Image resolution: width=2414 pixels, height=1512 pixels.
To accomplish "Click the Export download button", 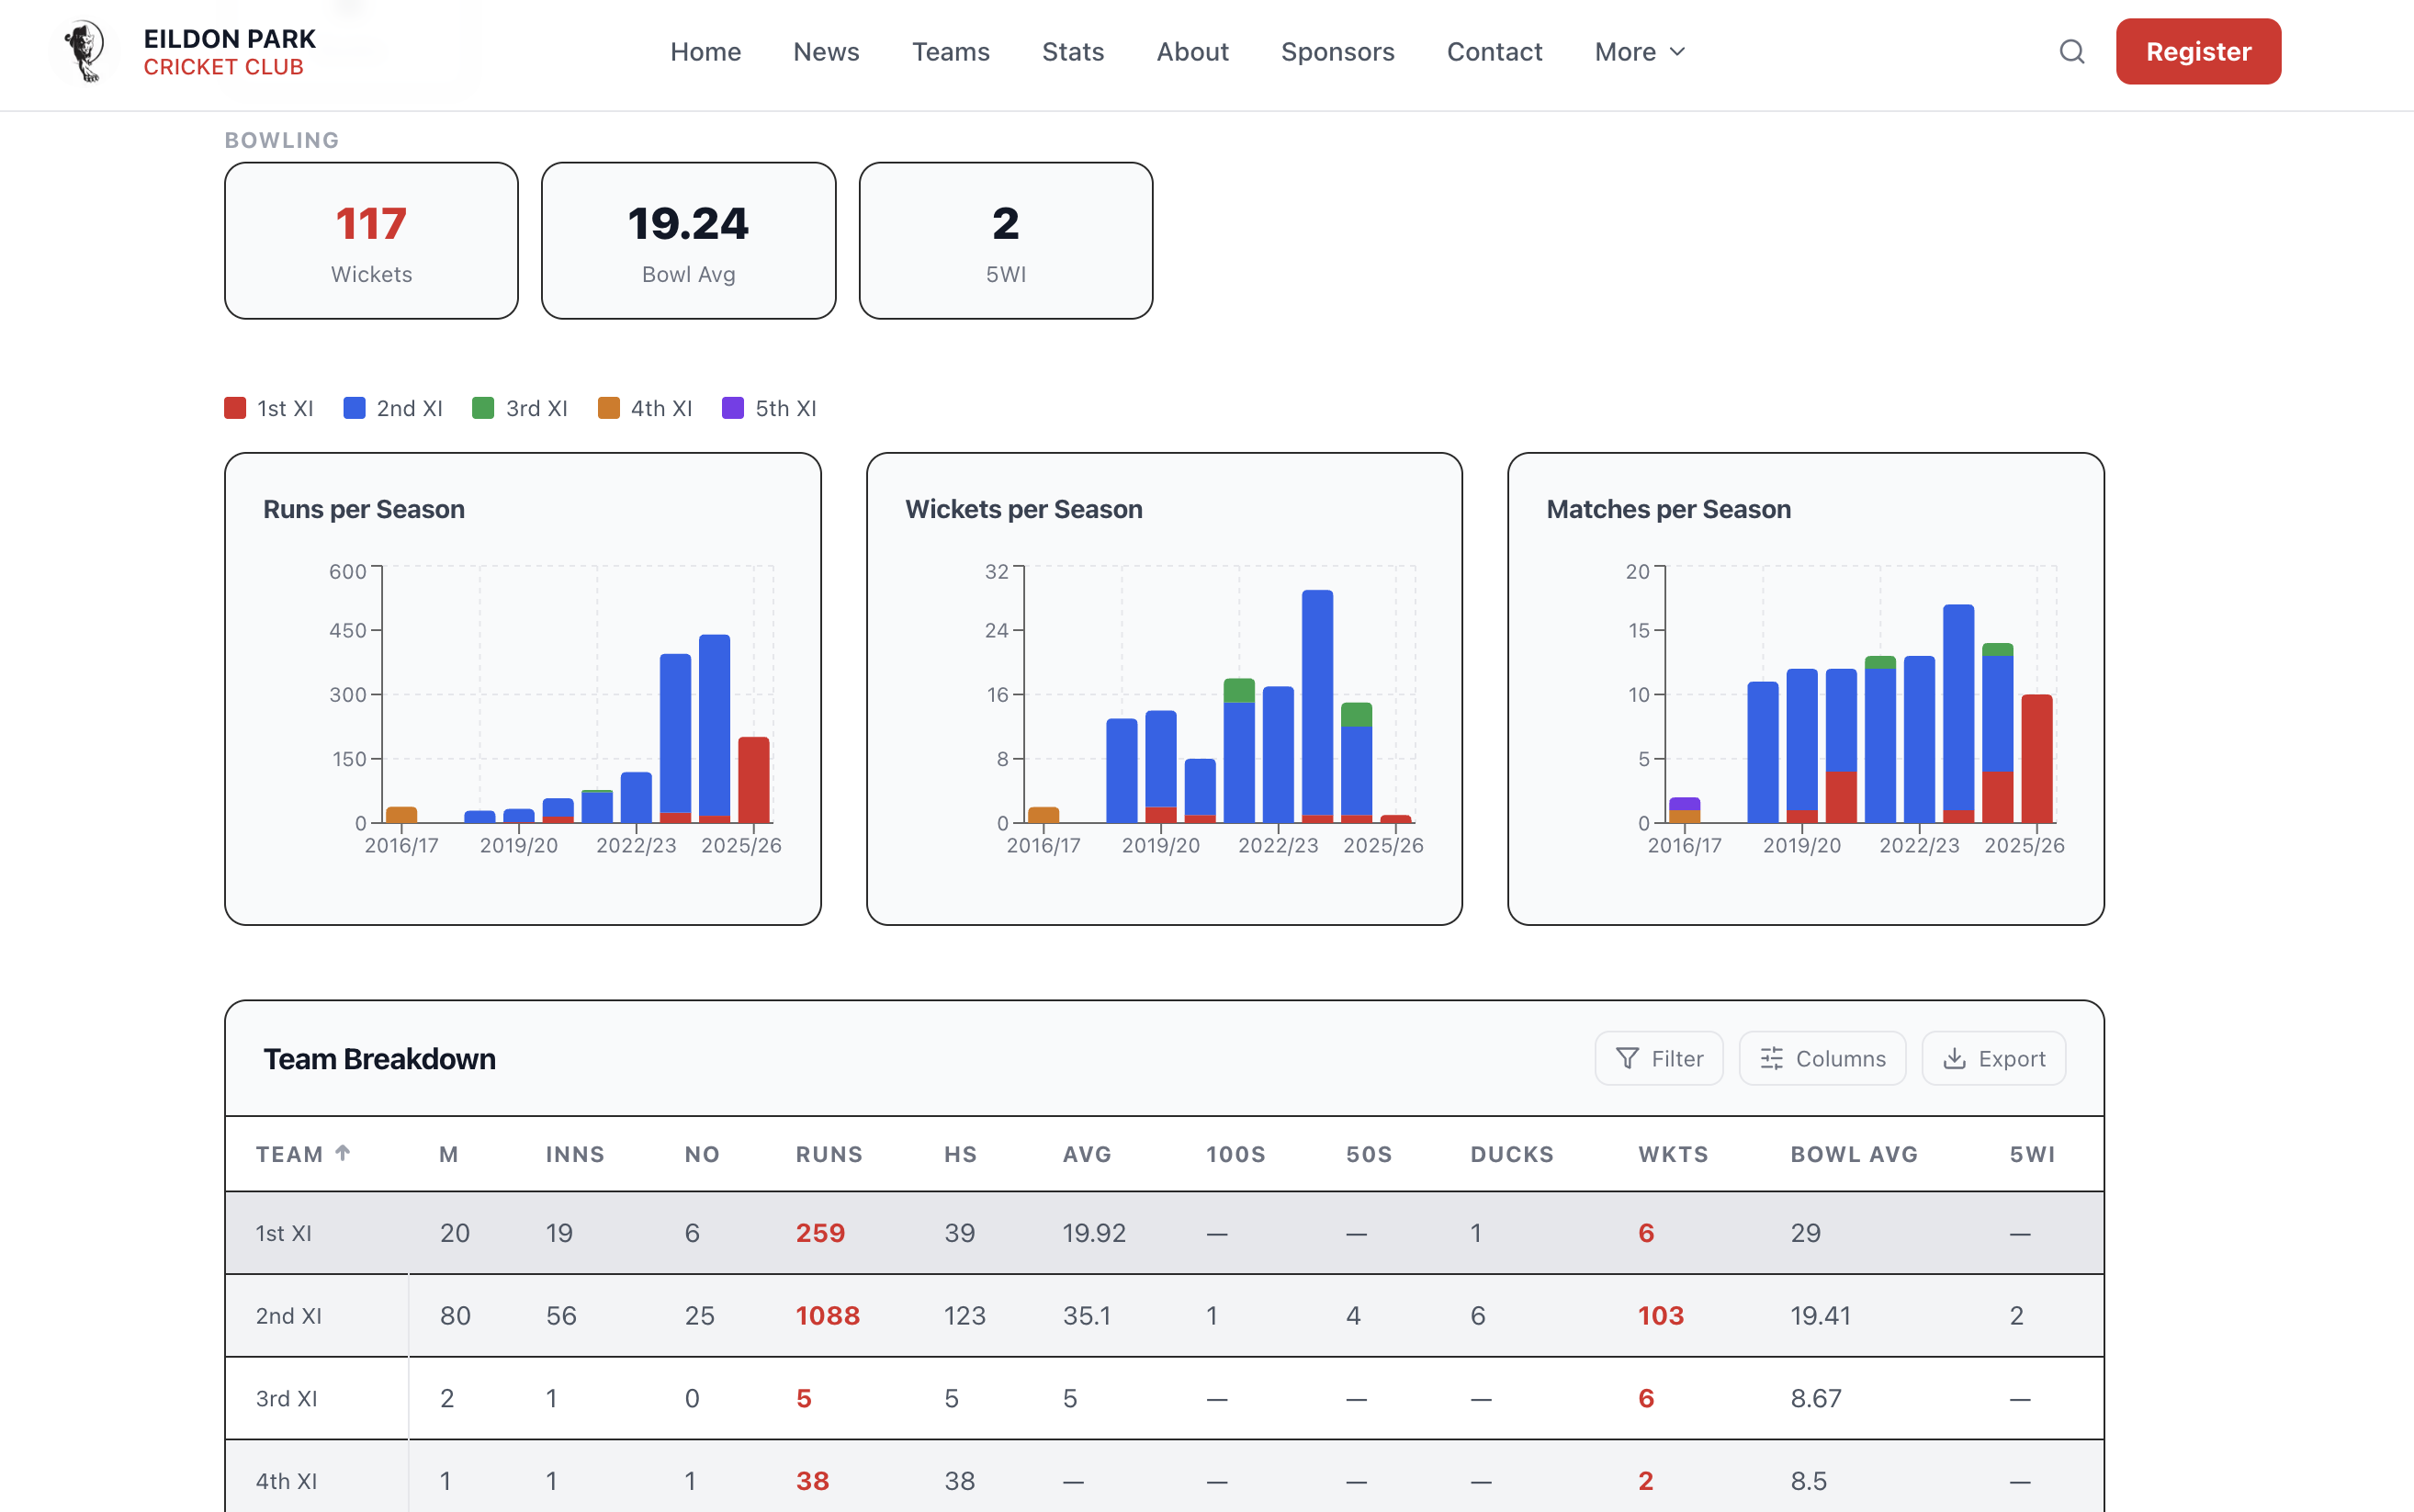I will (x=1993, y=1058).
